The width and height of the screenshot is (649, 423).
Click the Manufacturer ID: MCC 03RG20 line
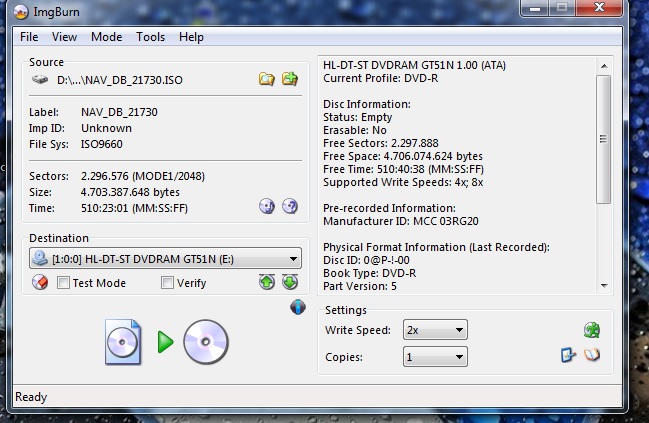(x=401, y=221)
